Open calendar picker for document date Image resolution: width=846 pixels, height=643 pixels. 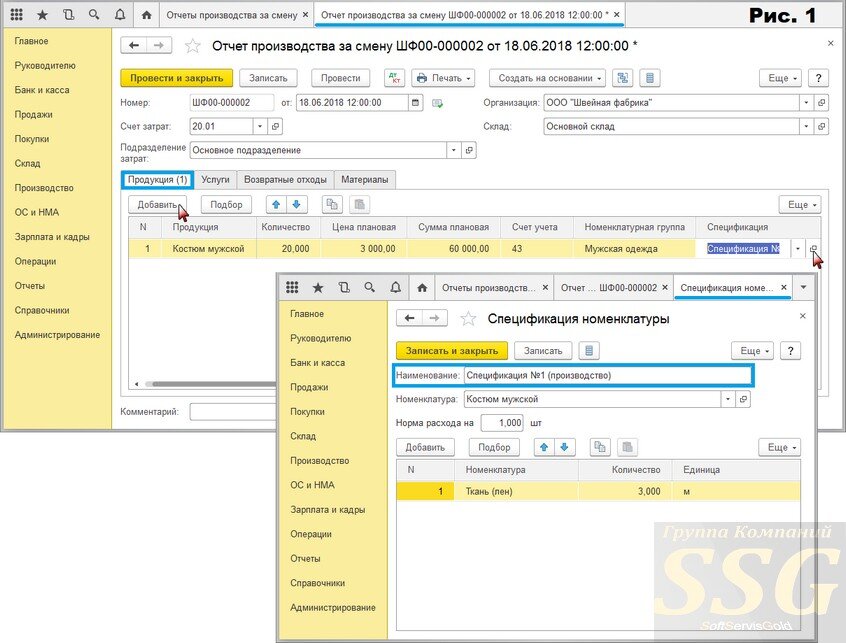(x=415, y=102)
